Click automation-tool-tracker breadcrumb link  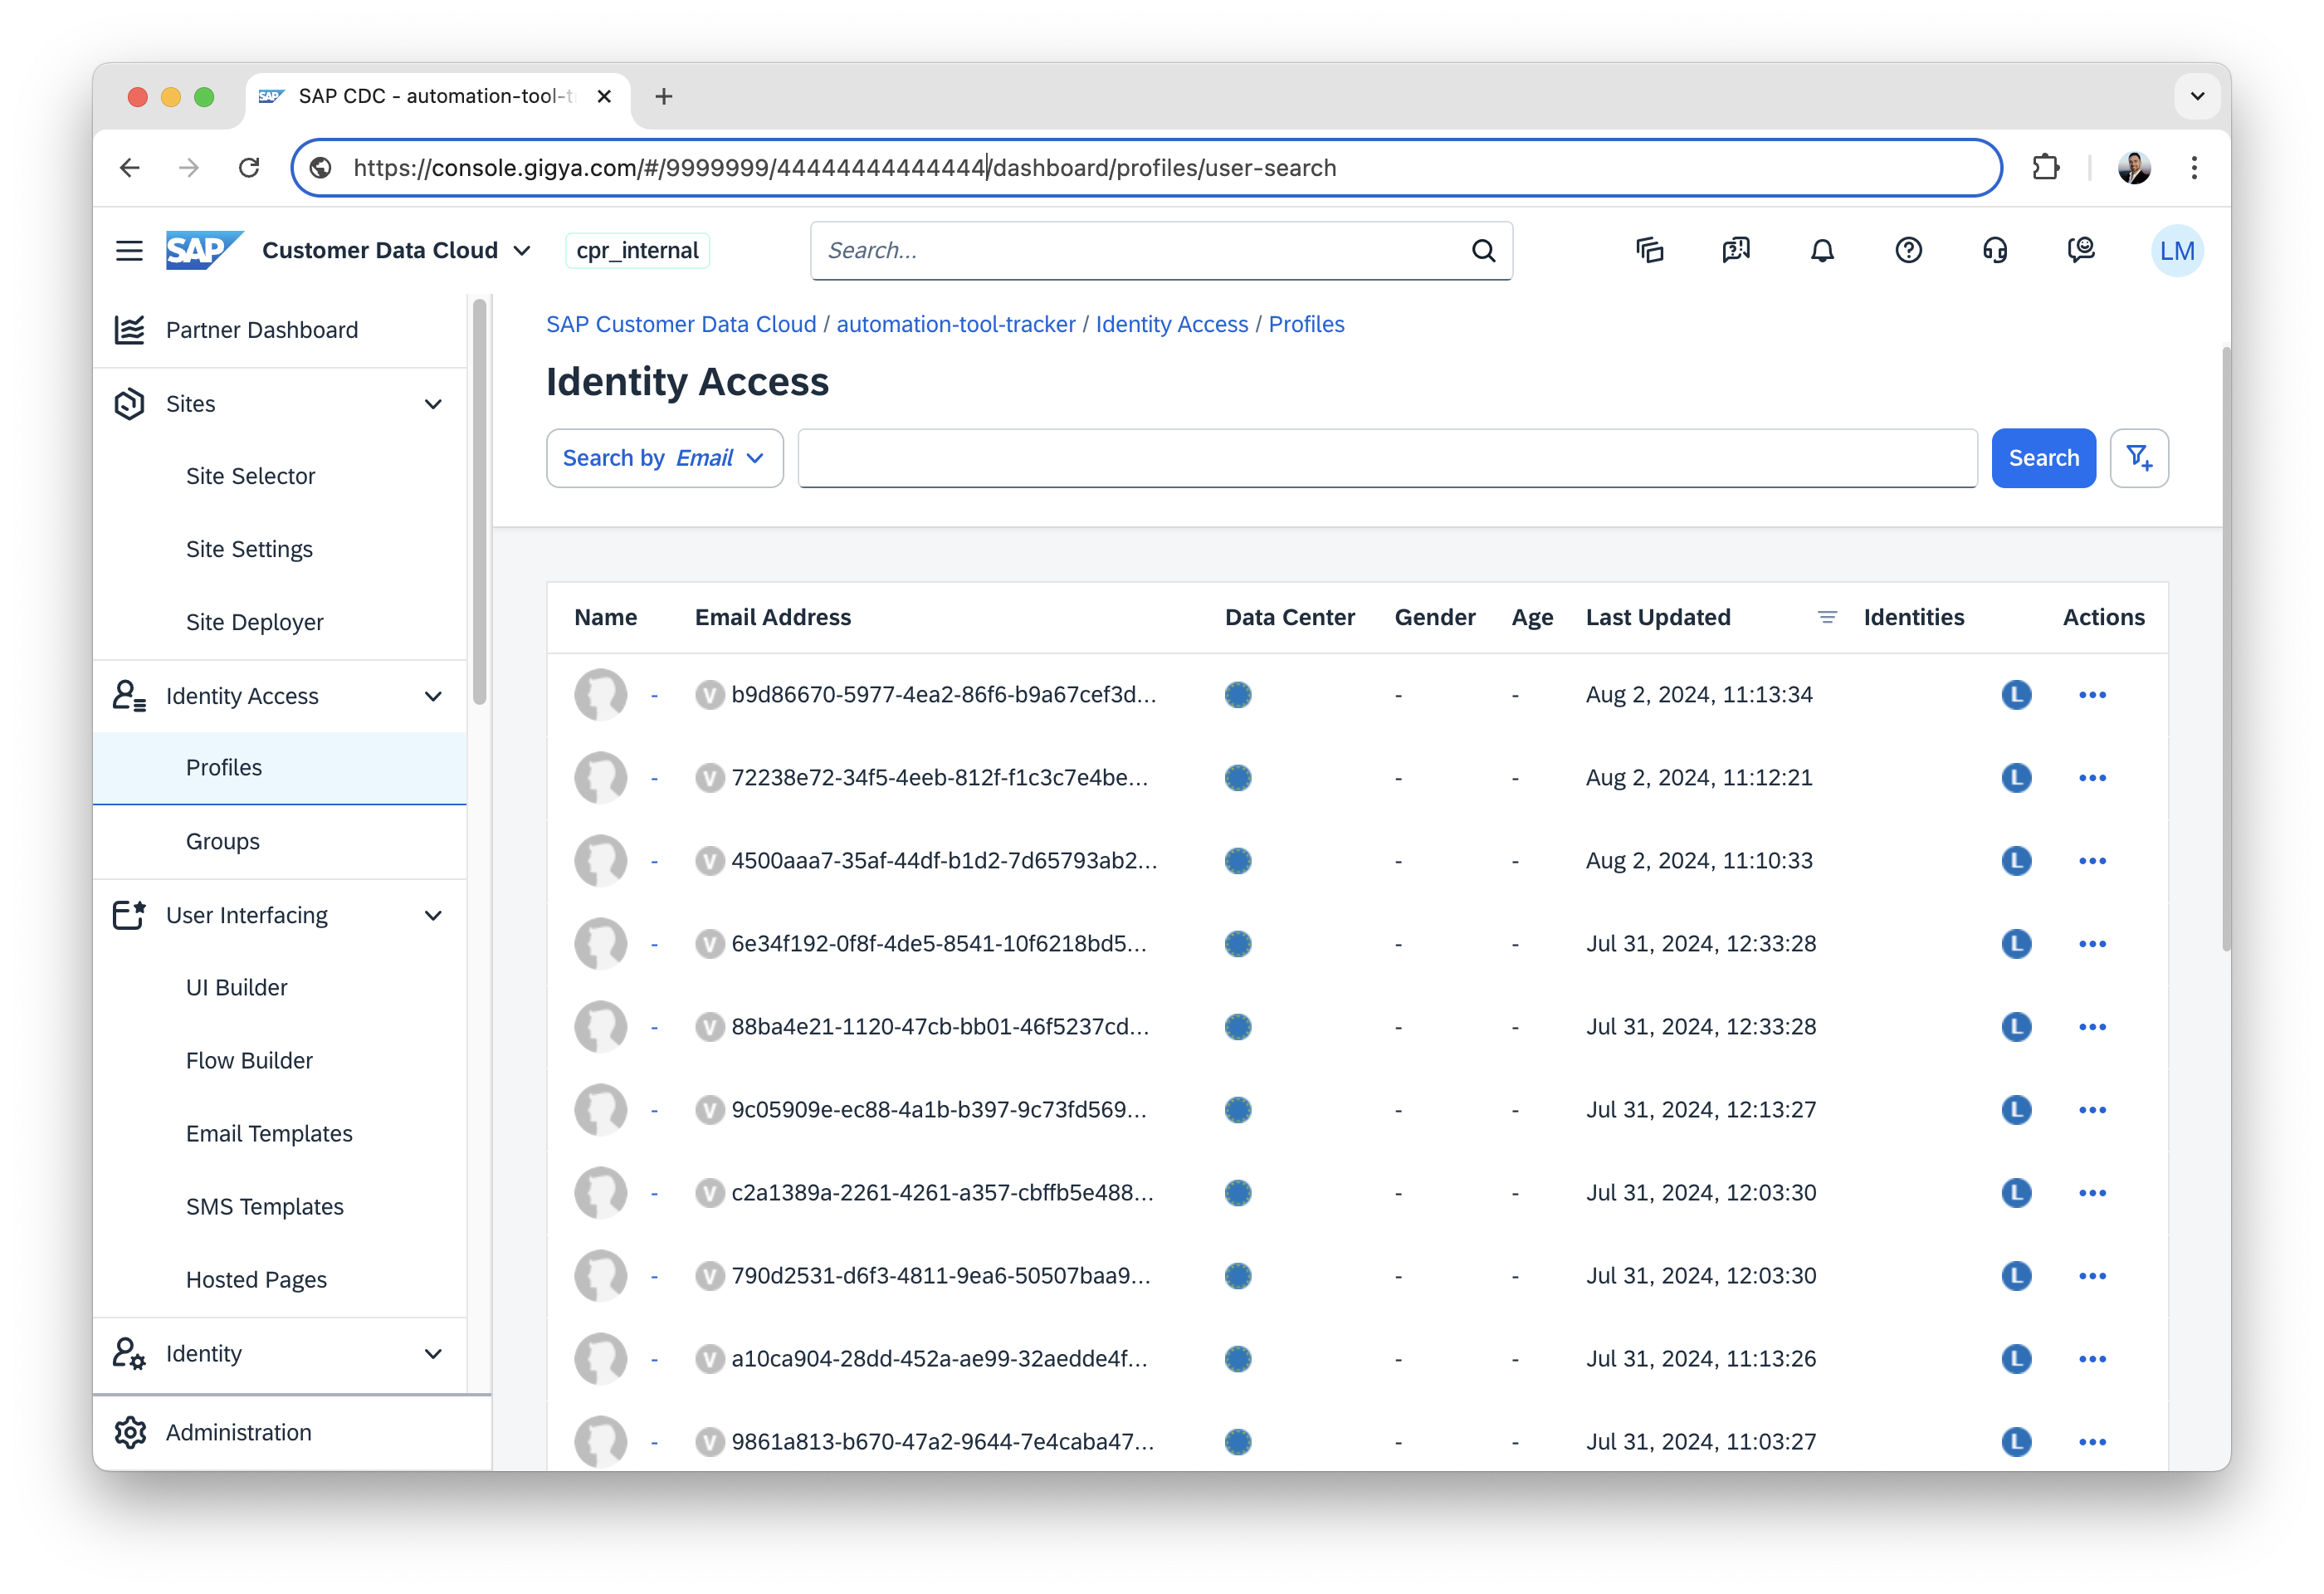[x=955, y=324]
